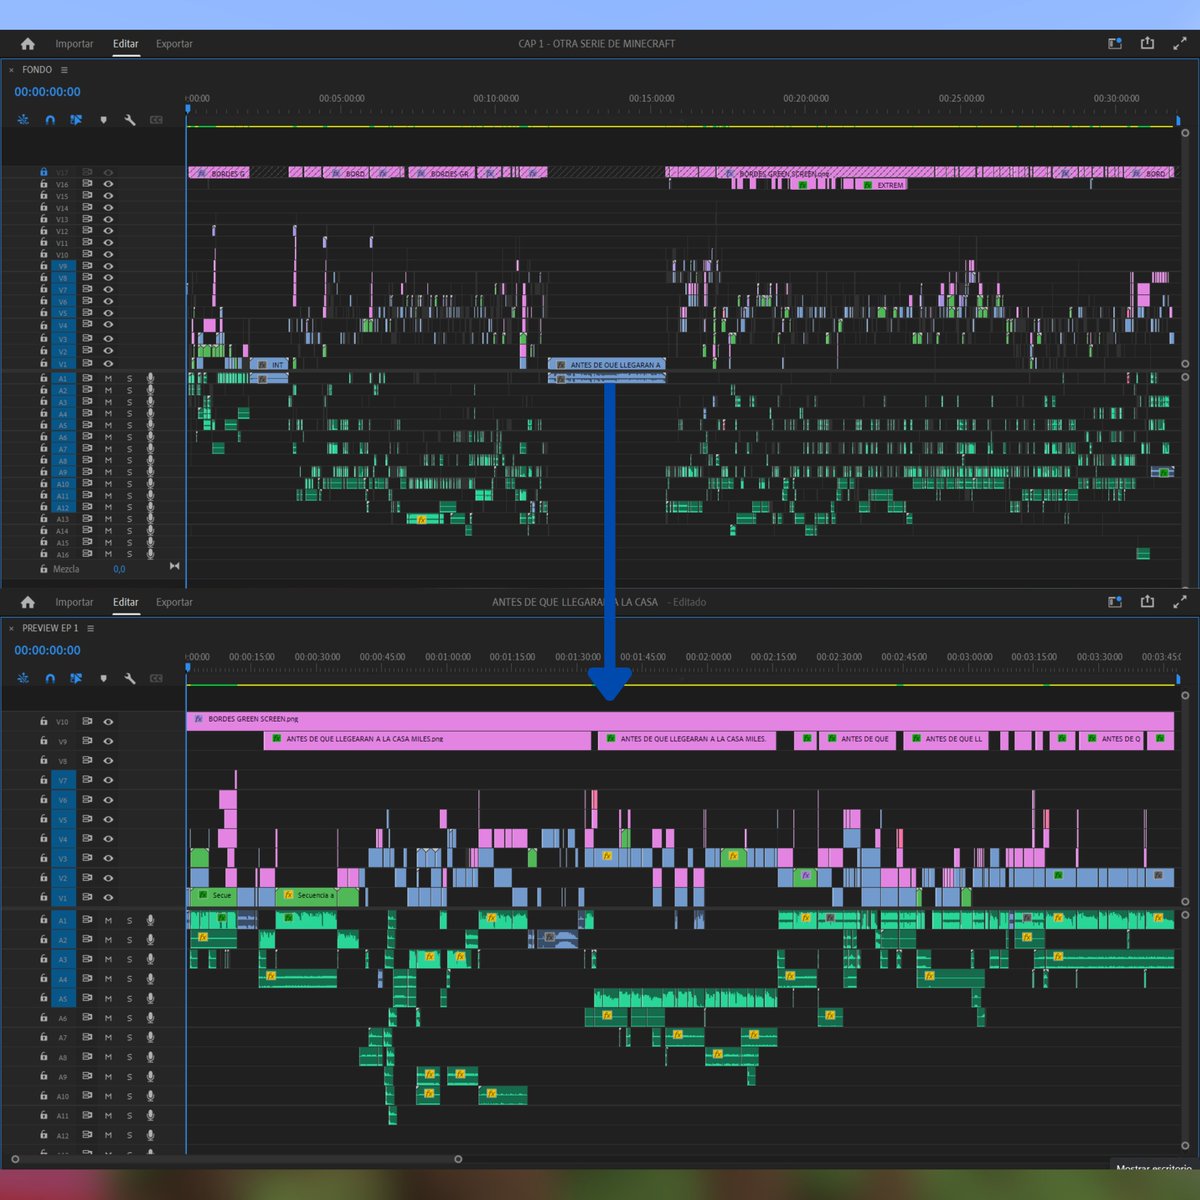Click the Mezcla end-of-track arrow icon in FONDO
The height and width of the screenshot is (1200, 1200).
174,566
